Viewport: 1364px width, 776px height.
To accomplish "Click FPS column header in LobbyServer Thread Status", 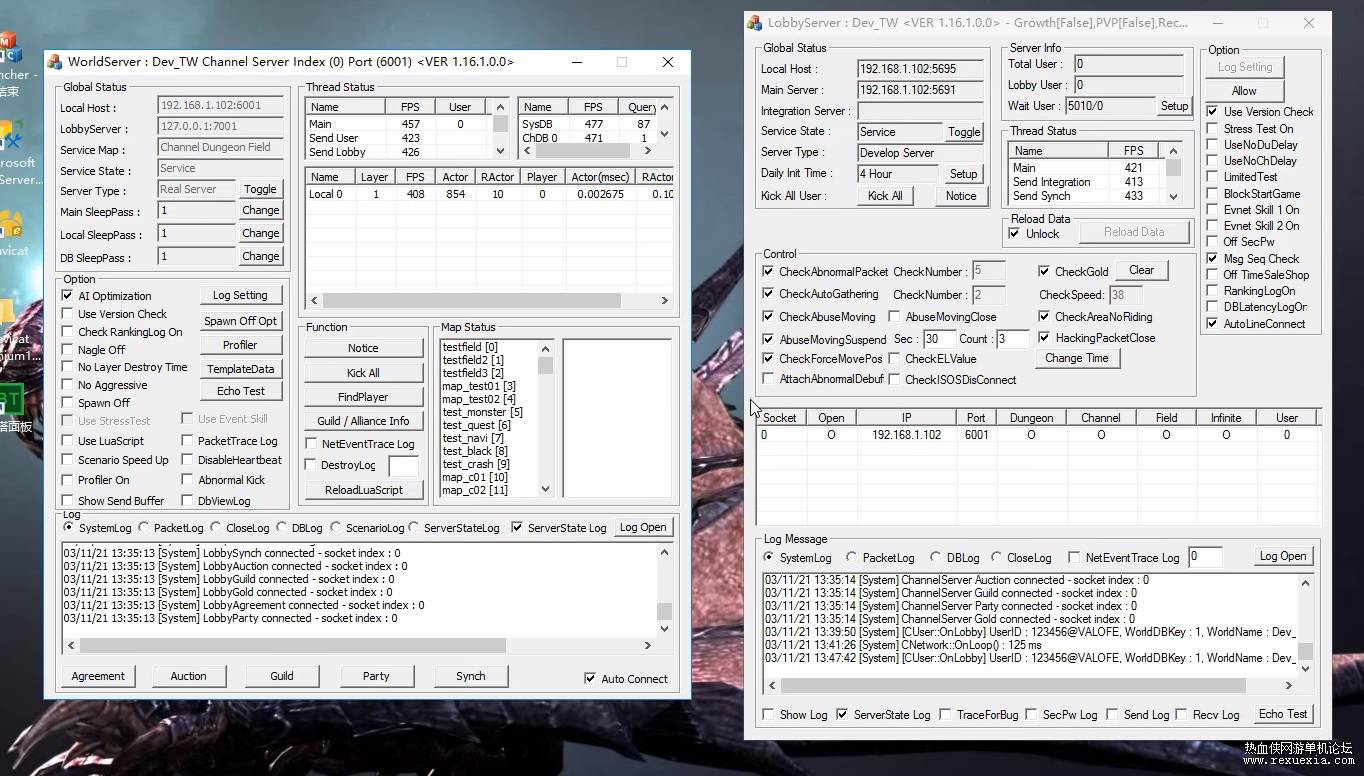I will point(1133,151).
